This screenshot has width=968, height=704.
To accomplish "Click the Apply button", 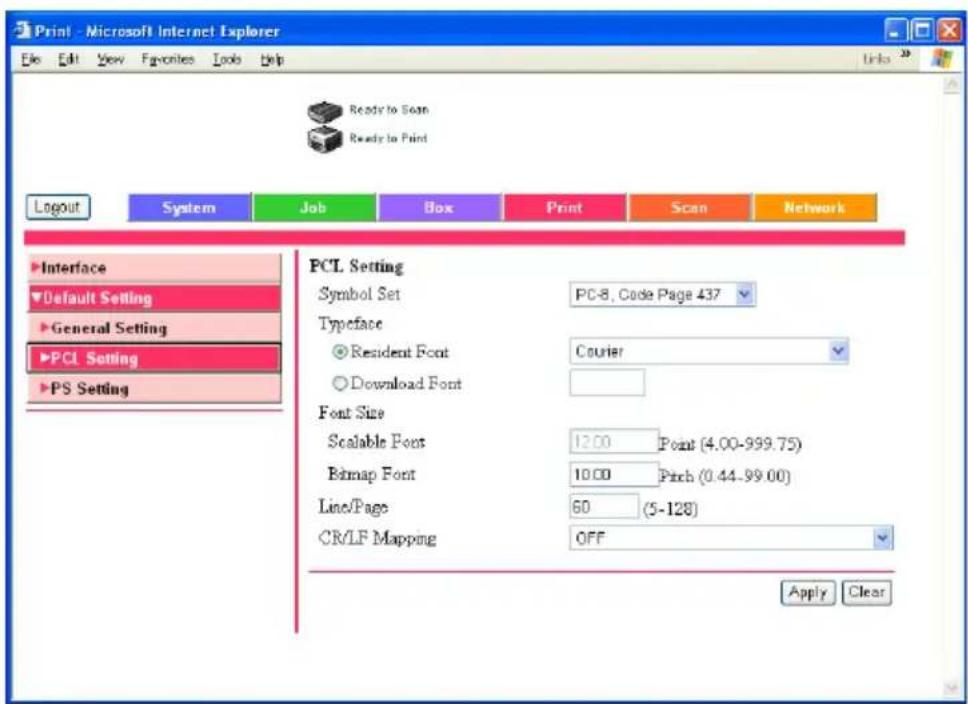I will point(808,593).
